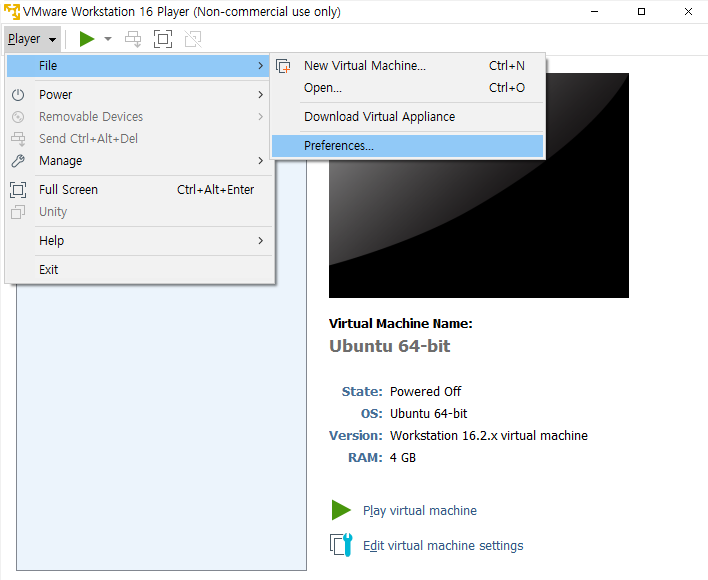Expand the Manage submenu arrow
The image size is (708, 580).
(x=261, y=161)
